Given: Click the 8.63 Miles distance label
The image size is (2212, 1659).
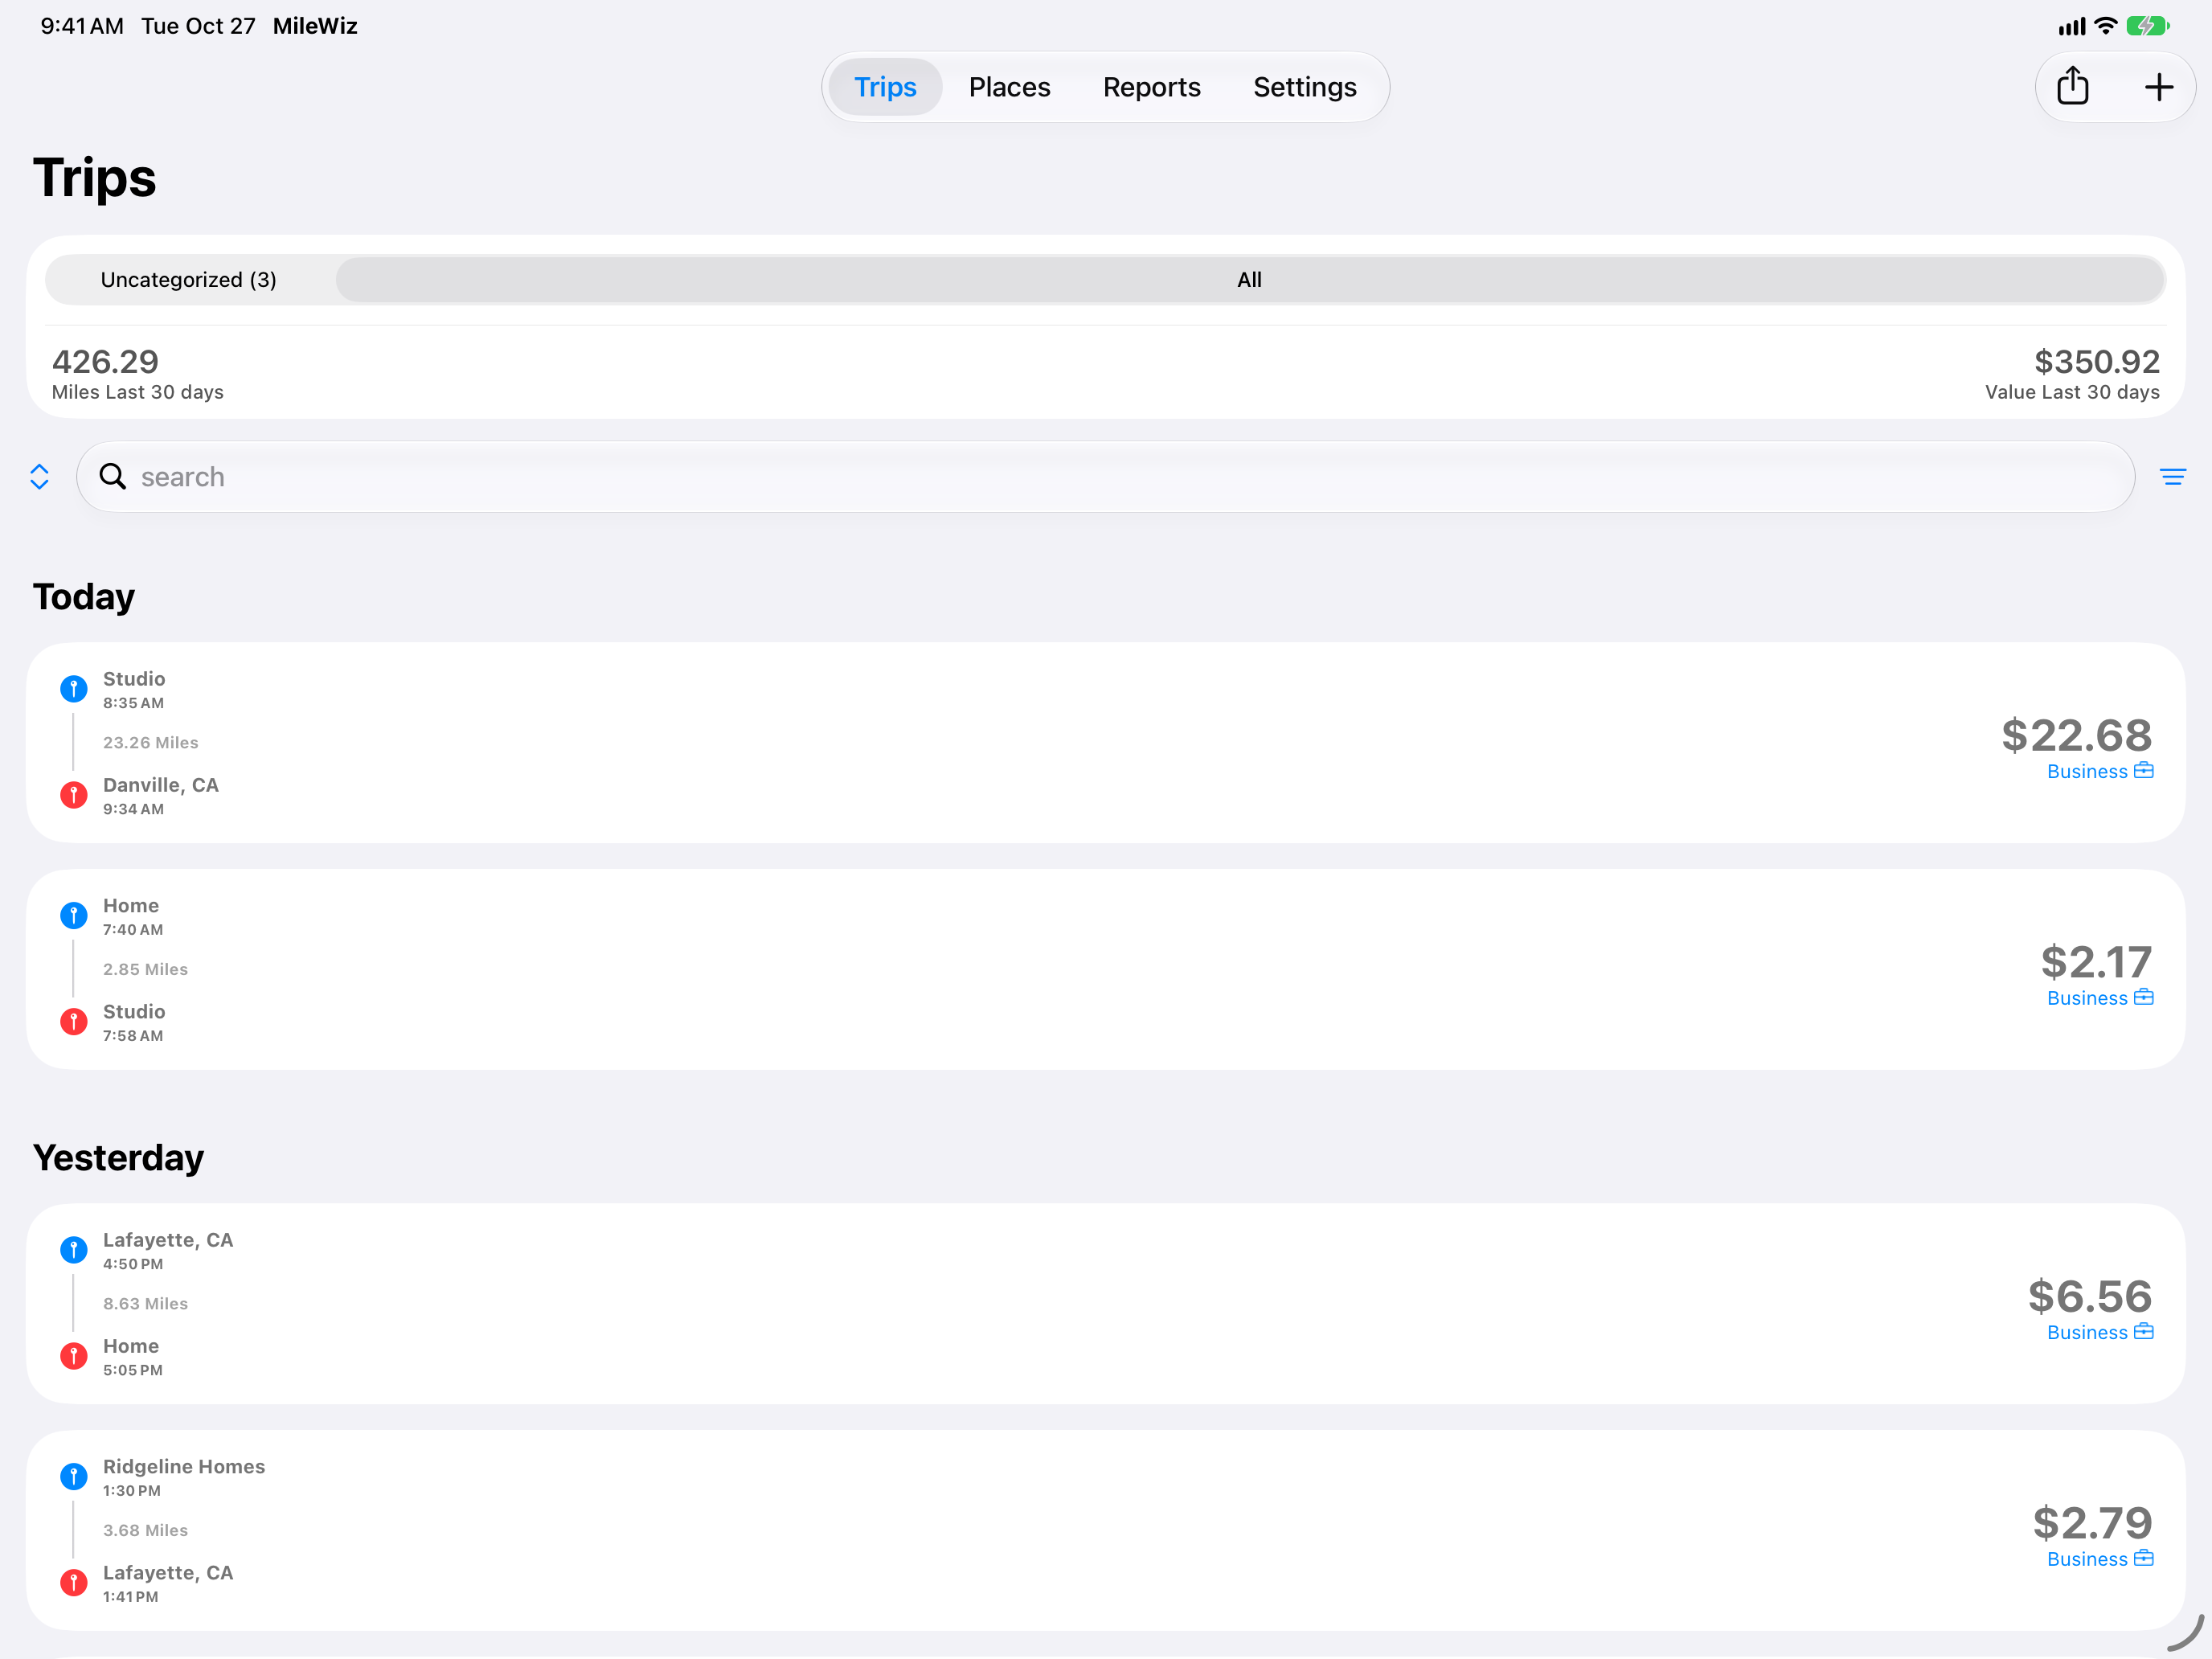Looking at the screenshot, I should click(x=146, y=1303).
